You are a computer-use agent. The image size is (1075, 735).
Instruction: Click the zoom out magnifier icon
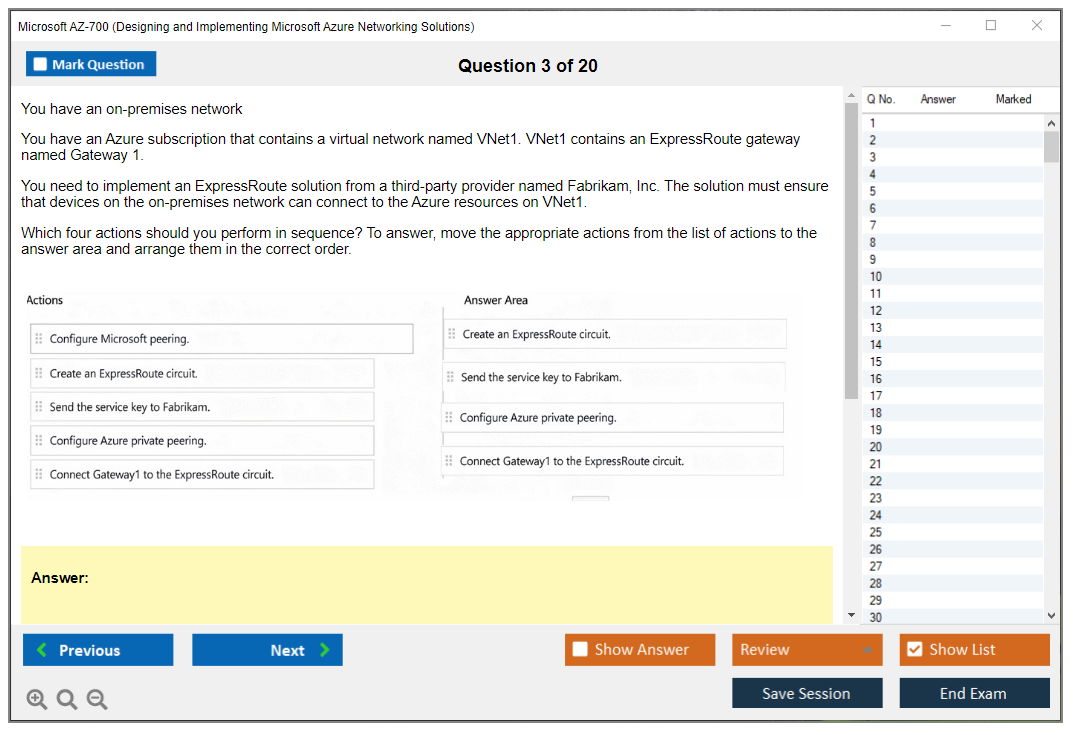point(97,700)
